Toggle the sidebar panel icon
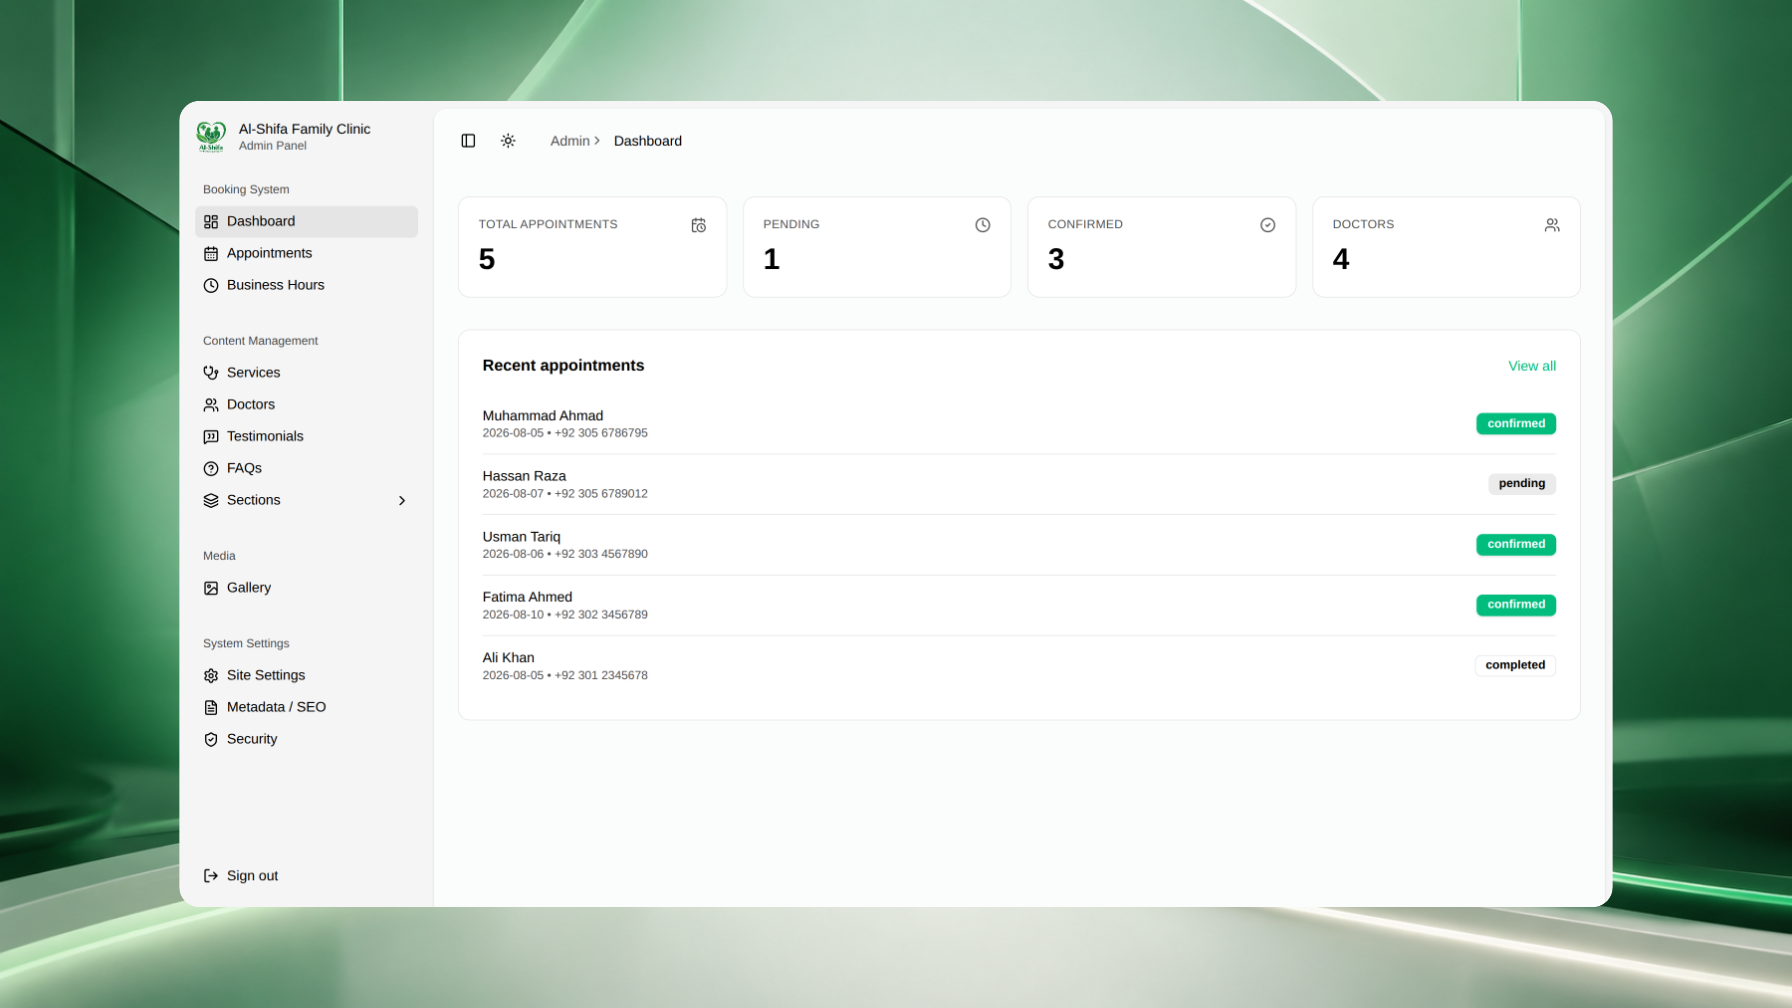This screenshot has height=1008, width=1792. (x=468, y=141)
